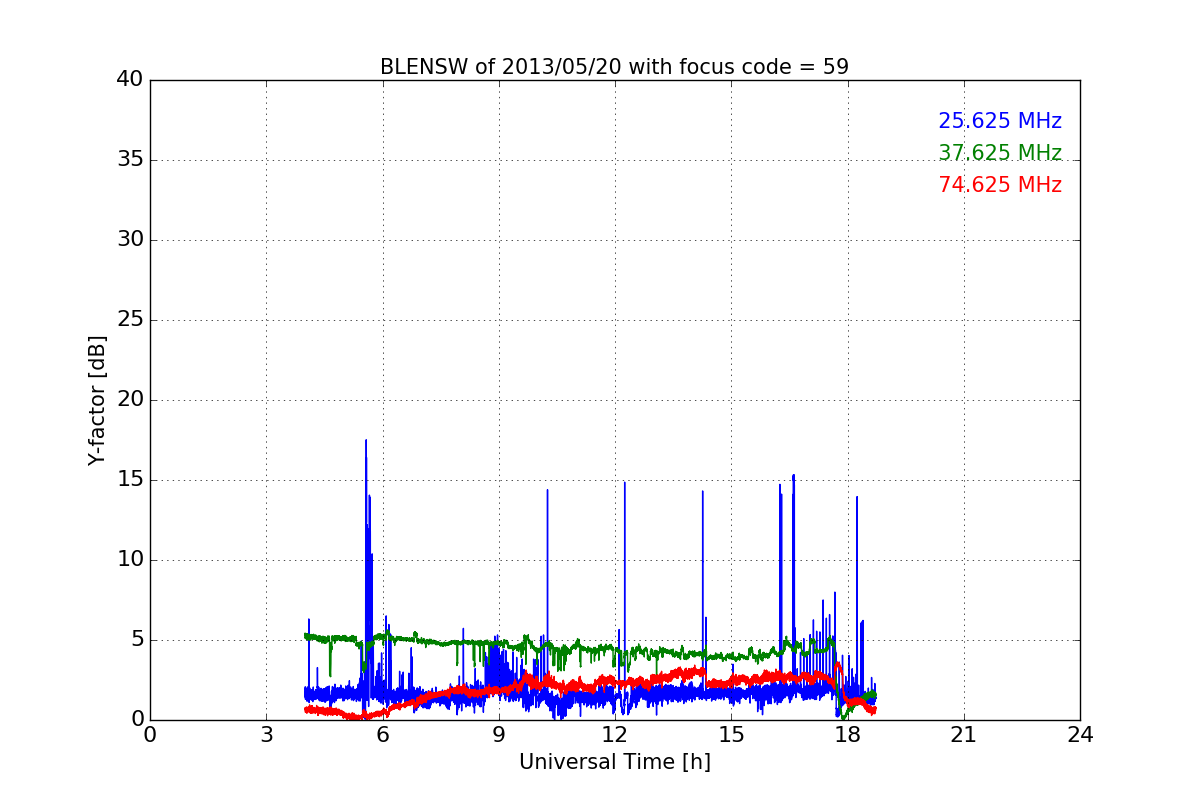
Task: Click the y-axis tick label 35
Action: (130, 160)
